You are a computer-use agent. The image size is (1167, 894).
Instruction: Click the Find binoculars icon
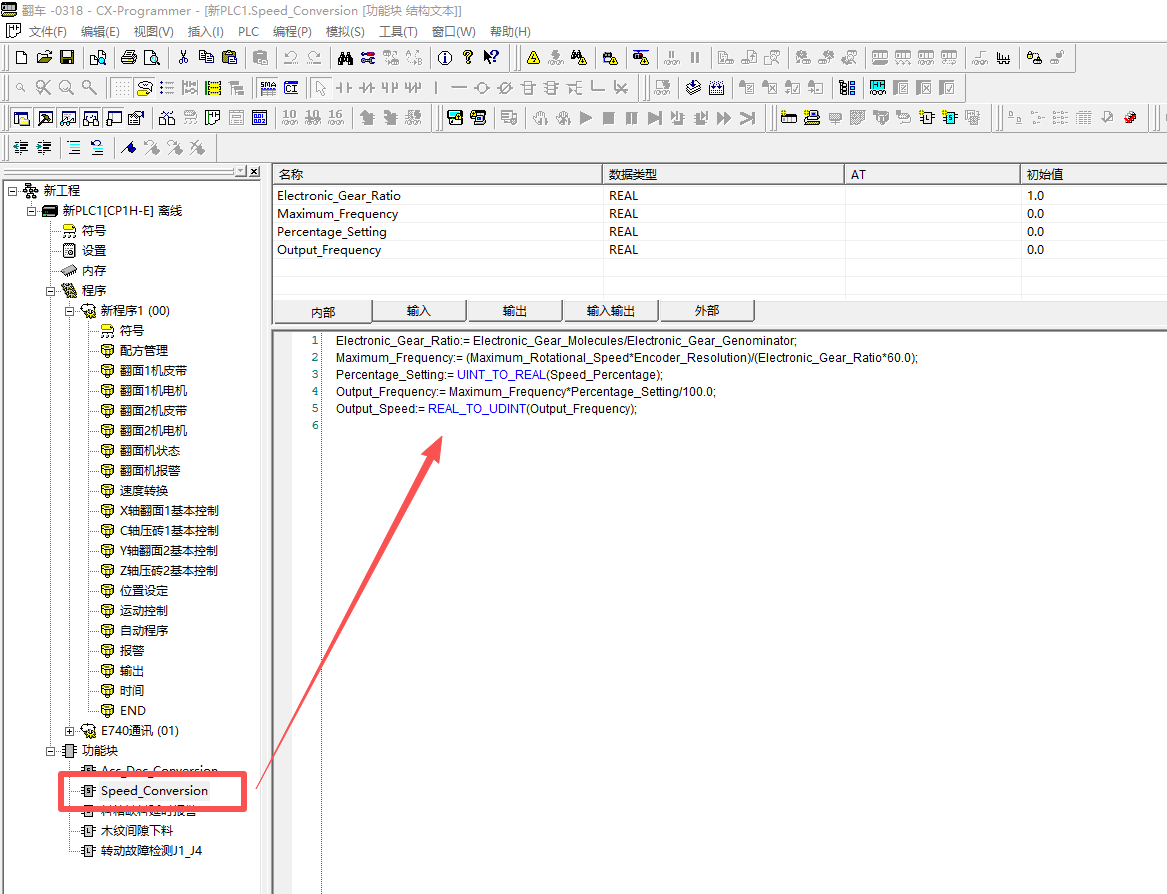(x=345, y=58)
